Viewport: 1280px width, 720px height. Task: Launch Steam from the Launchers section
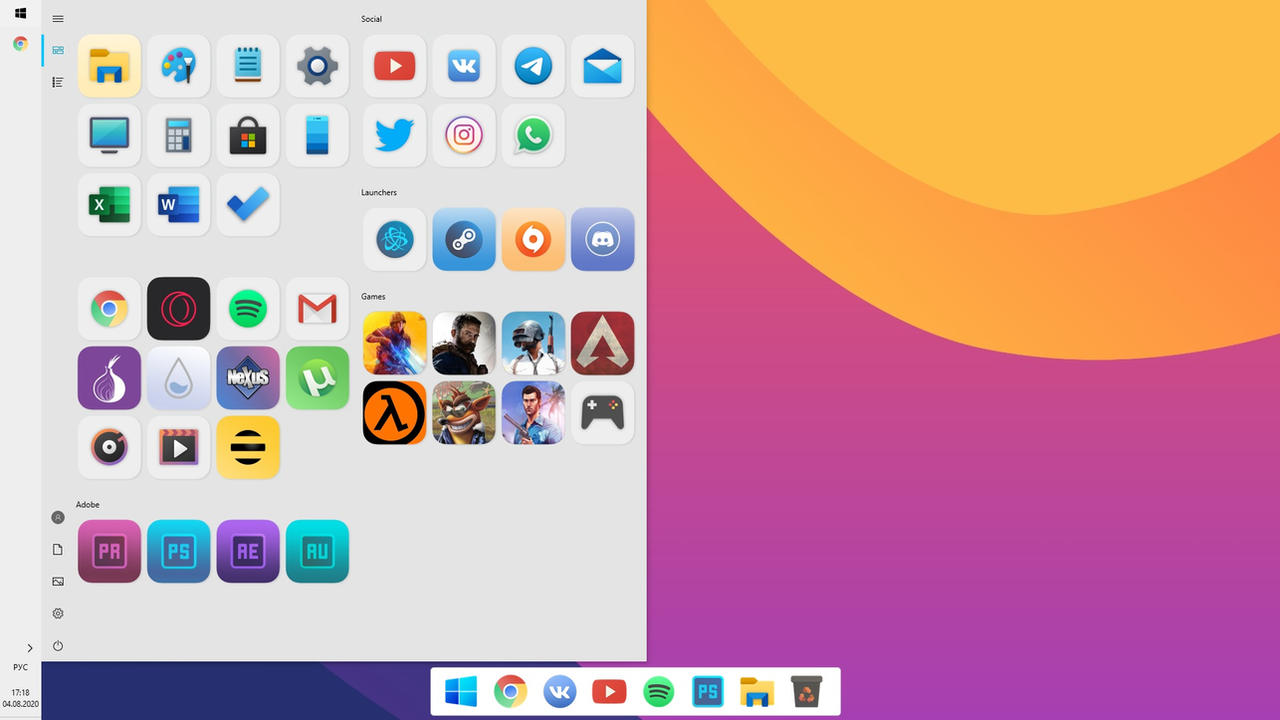pyautogui.click(x=464, y=239)
